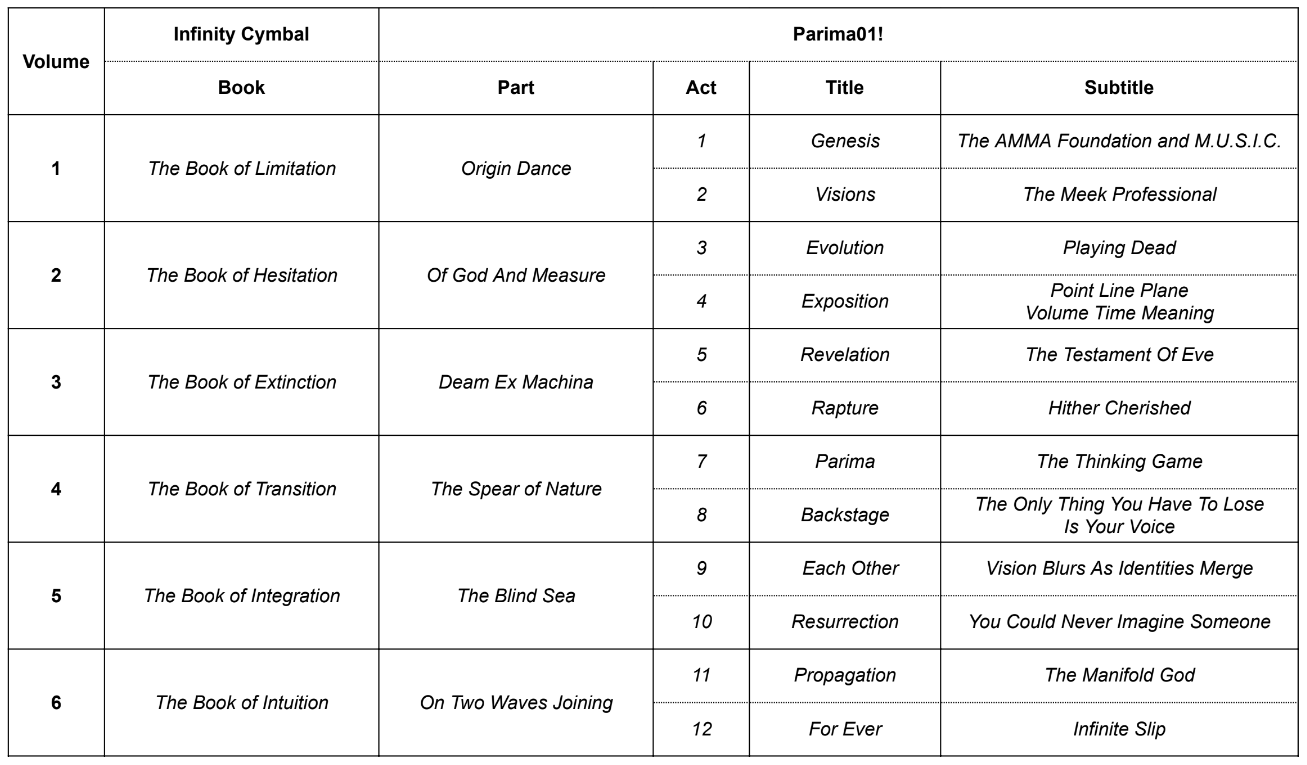
Task: Click the Parima01! header cell
Action: [x=838, y=34]
